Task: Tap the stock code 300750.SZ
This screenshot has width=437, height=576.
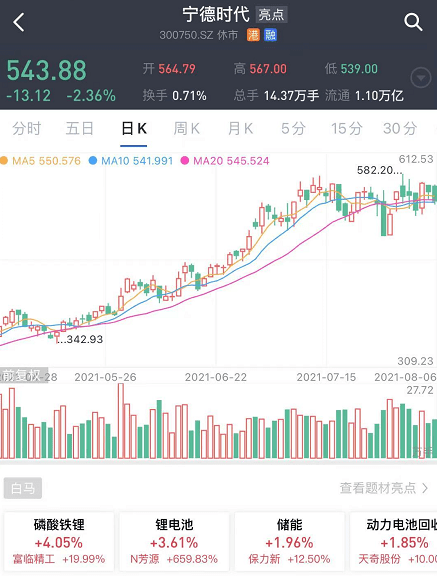Action: tap(186, 35)
